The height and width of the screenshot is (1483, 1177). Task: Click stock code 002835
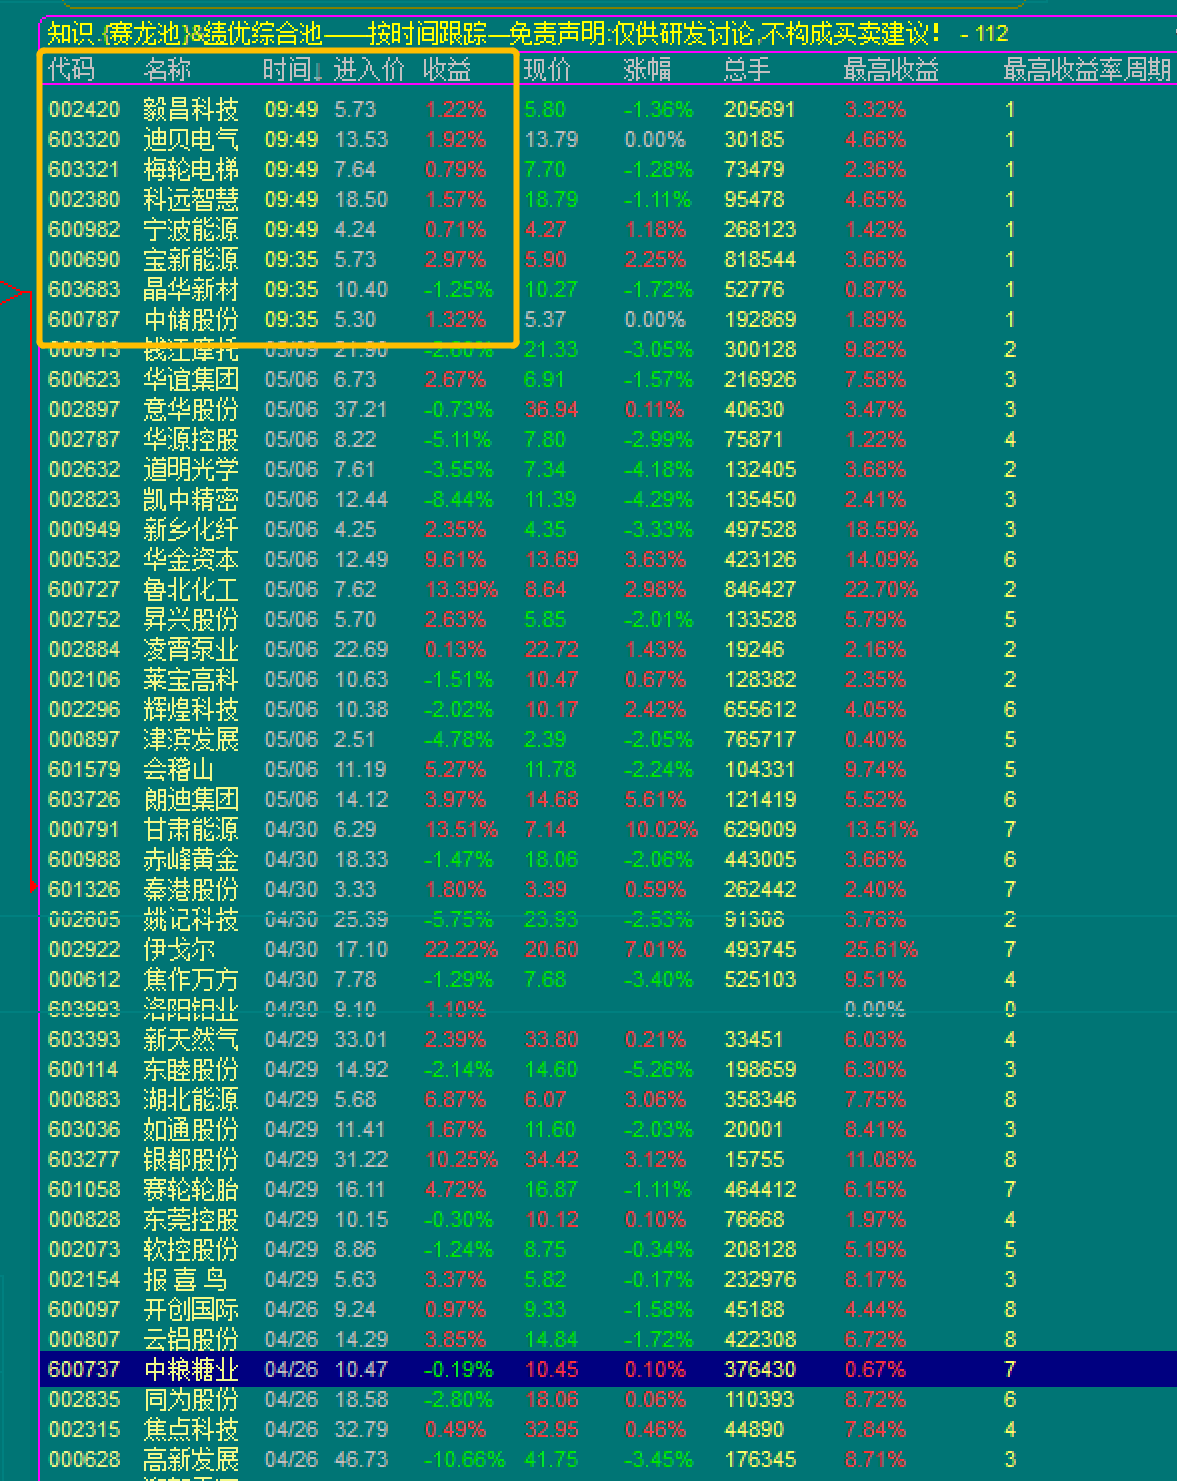pyautogui.click(x=84, y=1400)
